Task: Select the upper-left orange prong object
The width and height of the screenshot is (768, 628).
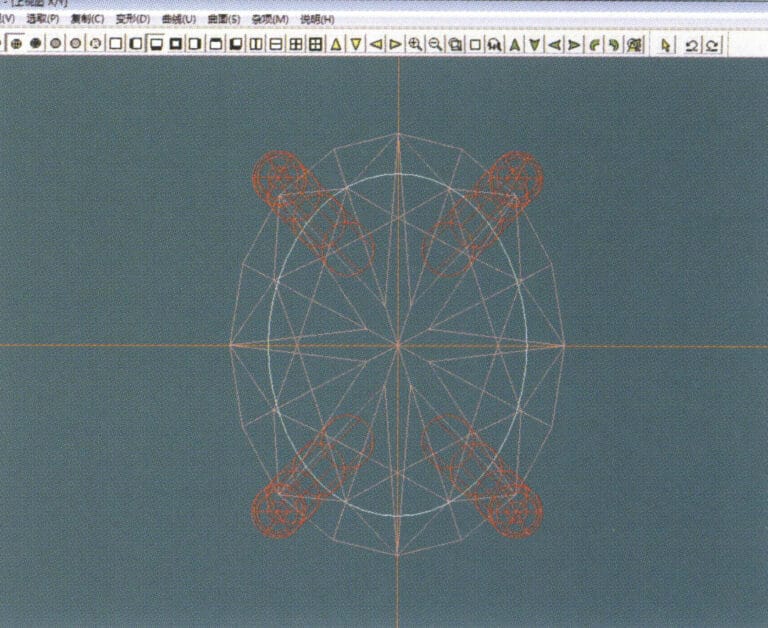Action: 313,214
